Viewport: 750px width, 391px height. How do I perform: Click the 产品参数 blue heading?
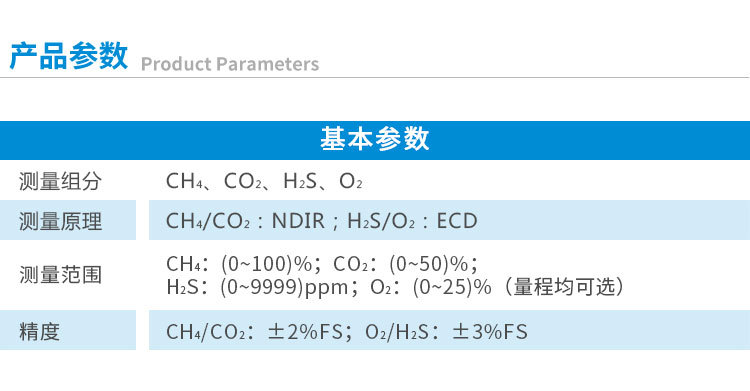[69, 56]
